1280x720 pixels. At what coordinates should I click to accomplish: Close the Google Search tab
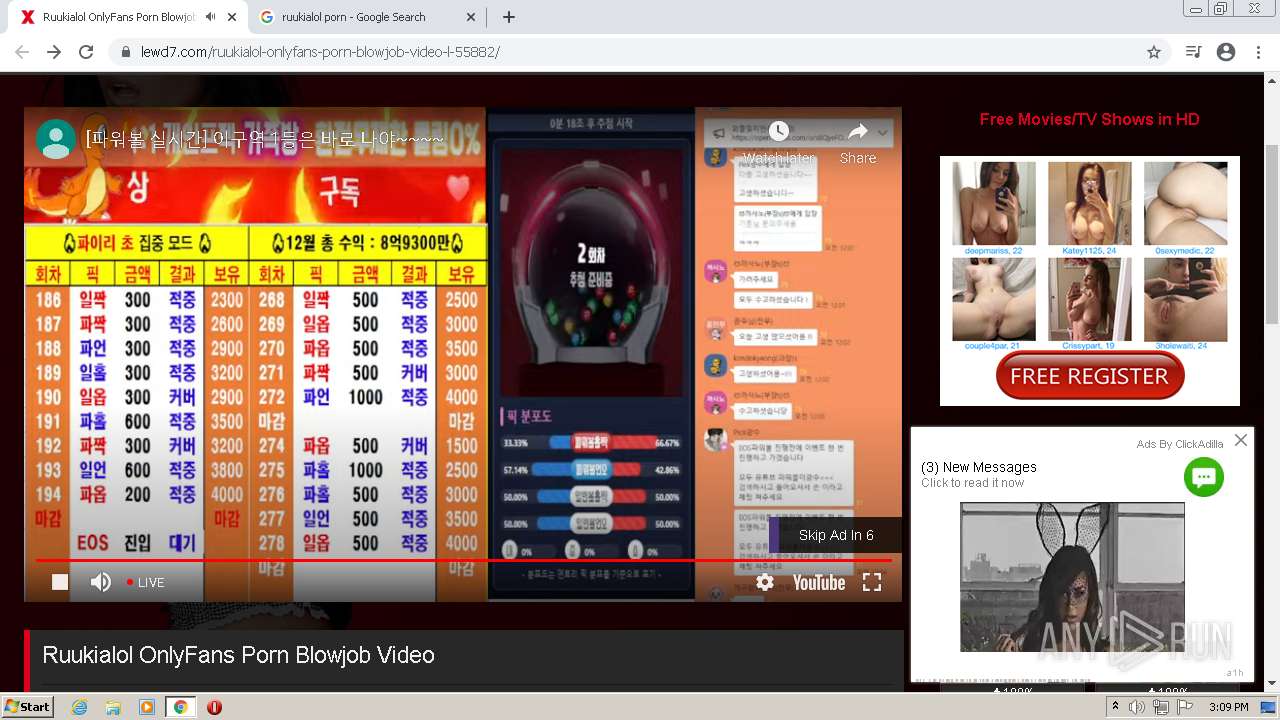(471, 17)
